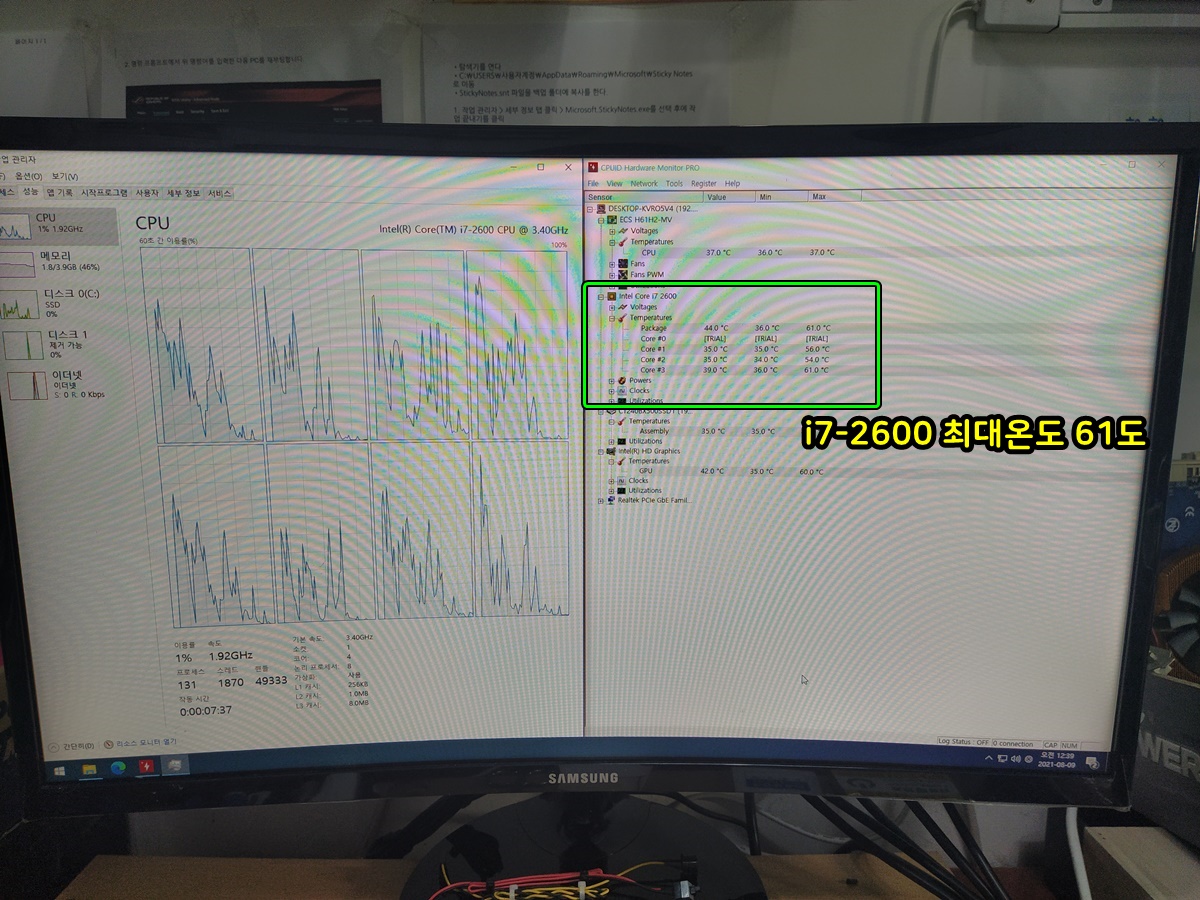The image size is (1200, 900).
Task: Click the Fans icon under ECS H61H2-MV
Action: click(x=622, y=264)
